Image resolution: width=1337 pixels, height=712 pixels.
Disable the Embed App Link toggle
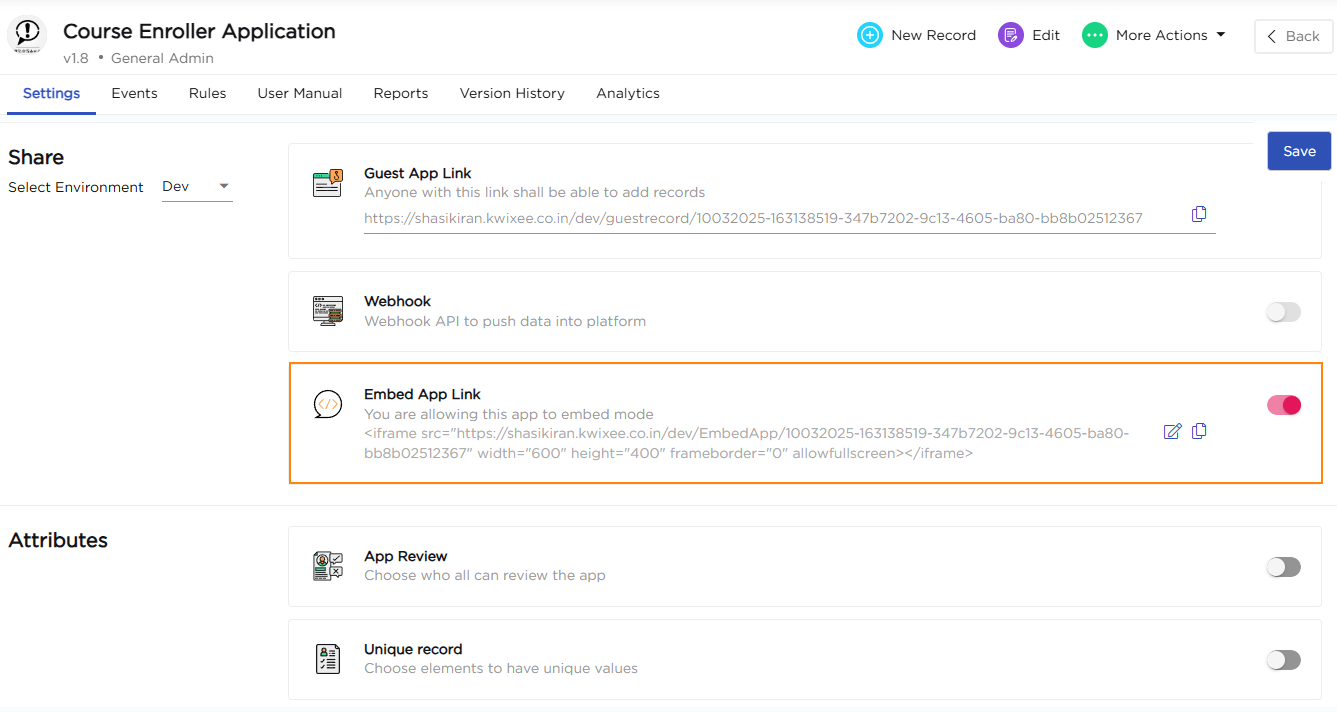pyautogui.click(x=1283, y=405)
